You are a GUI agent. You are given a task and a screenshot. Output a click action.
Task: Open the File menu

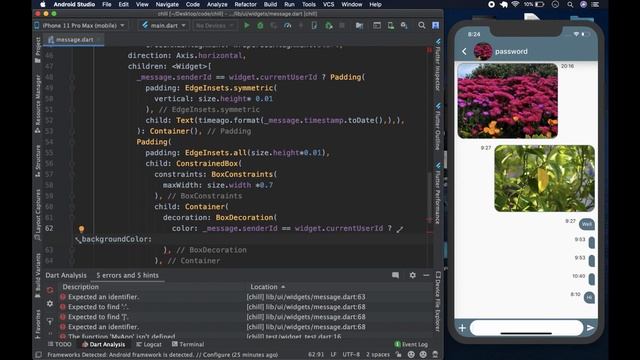107,4
